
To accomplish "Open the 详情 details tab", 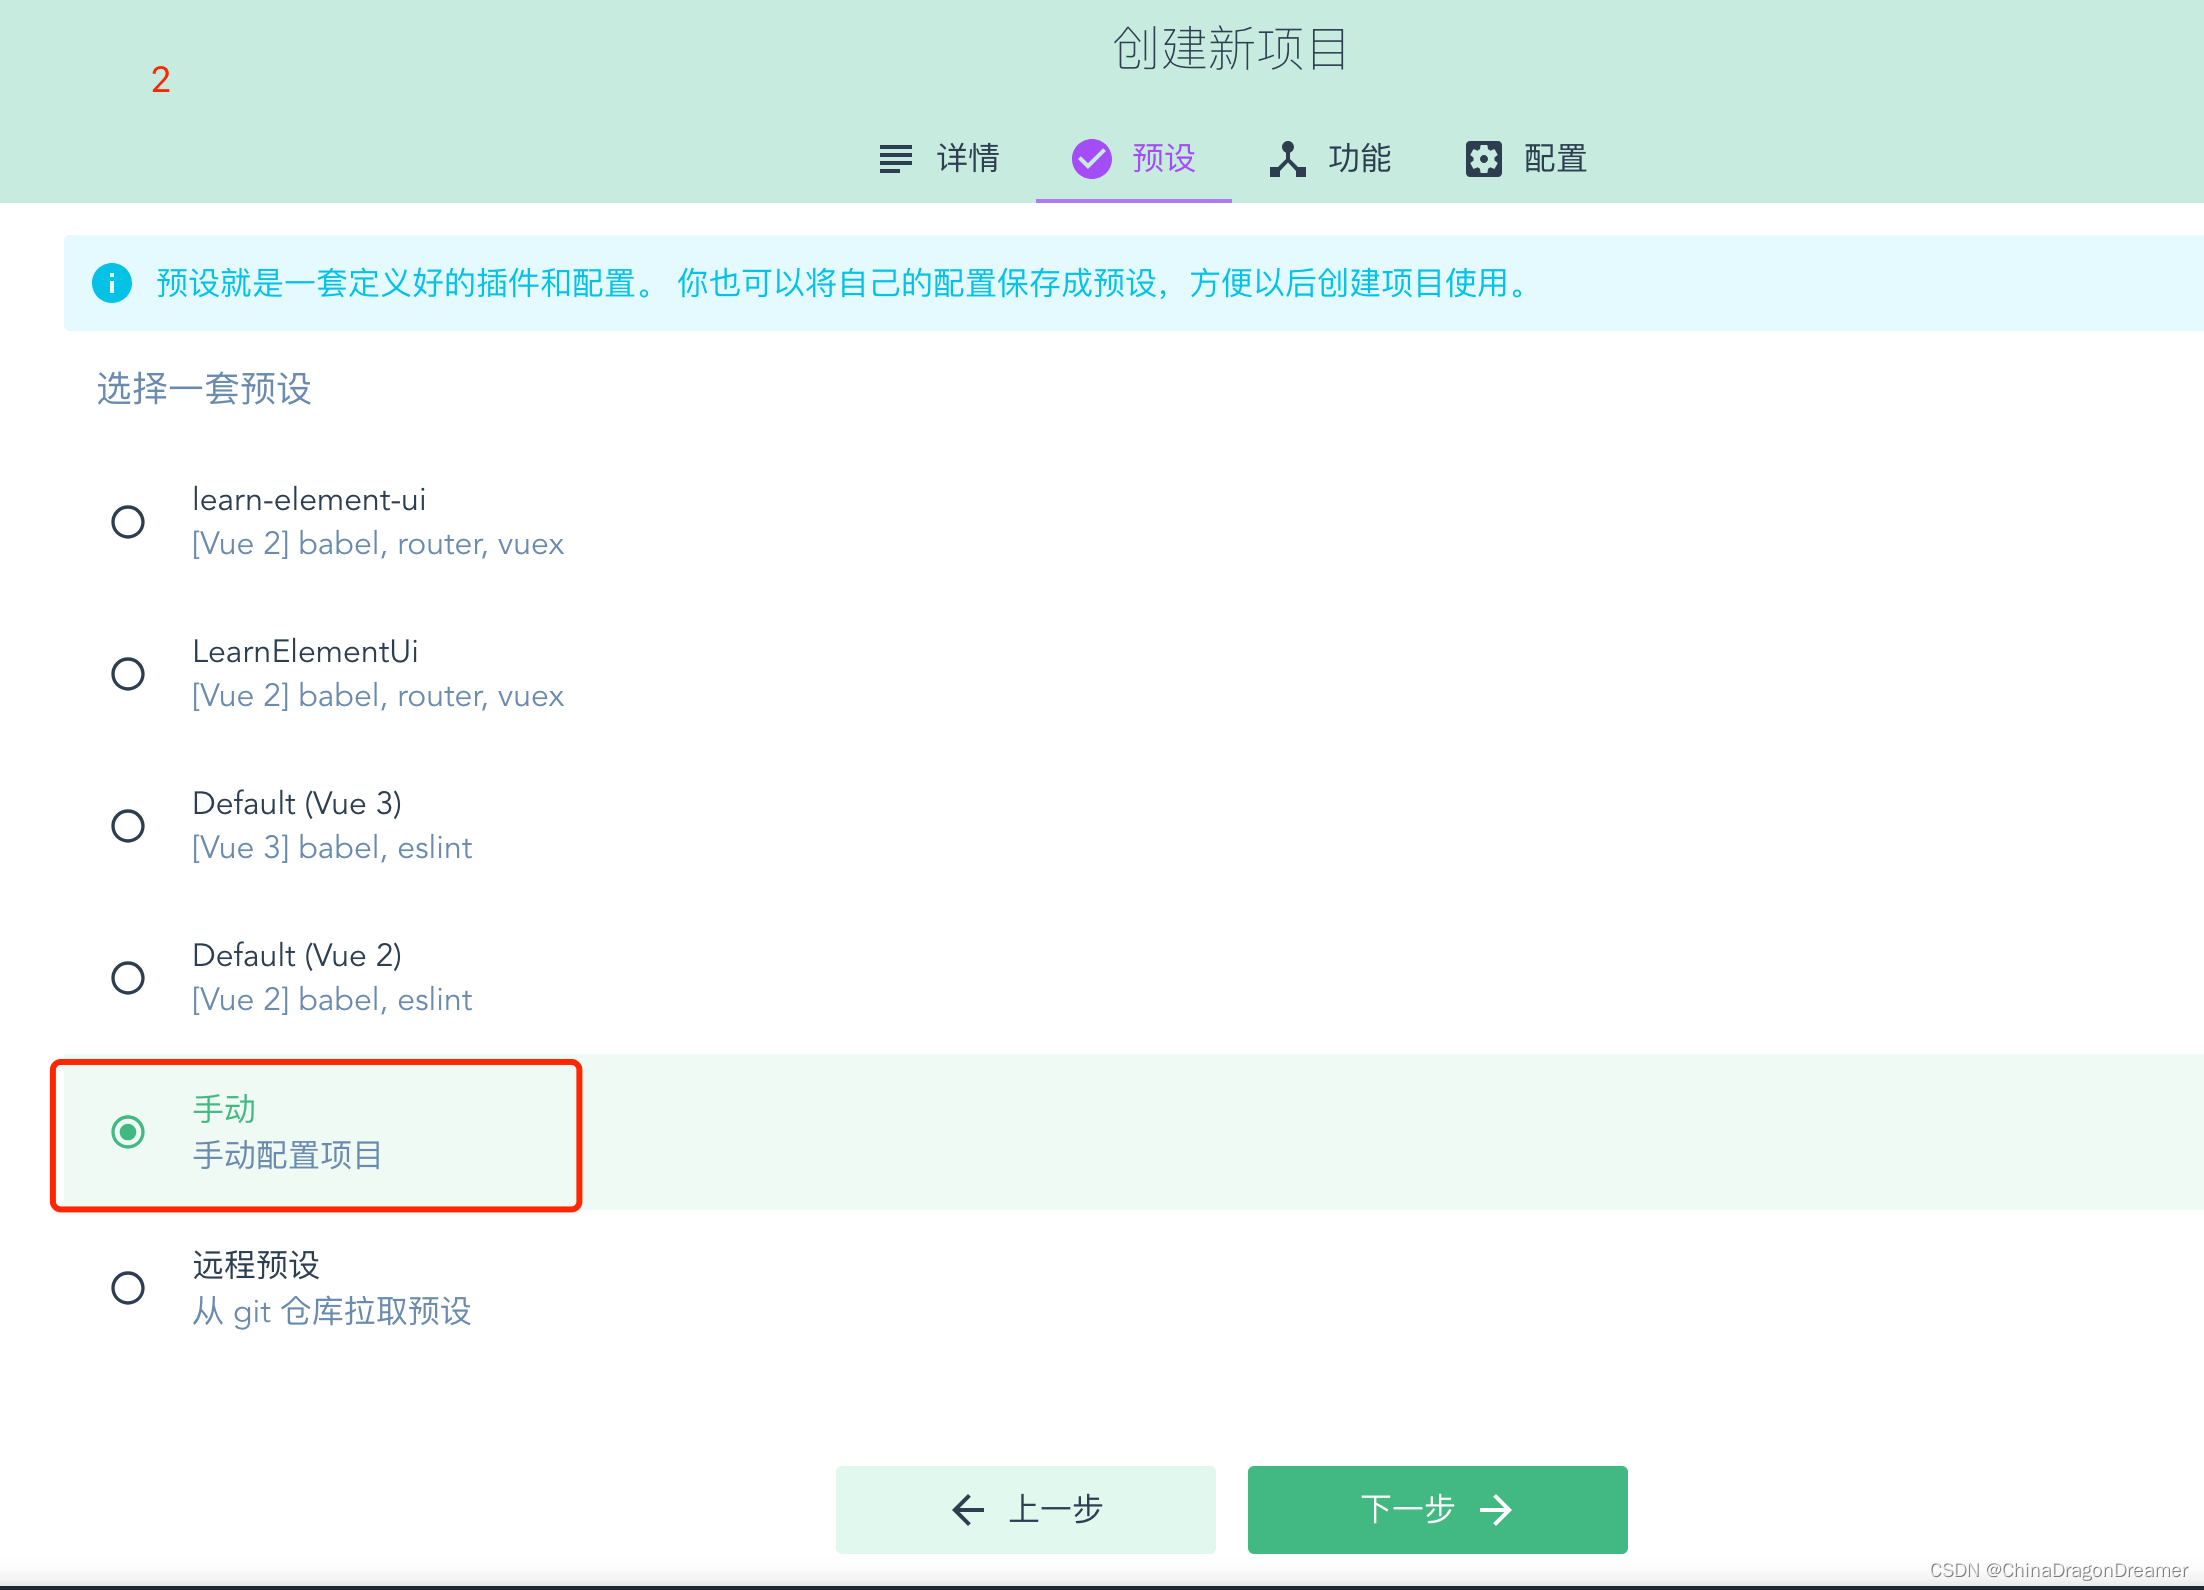I will point(939,158).
